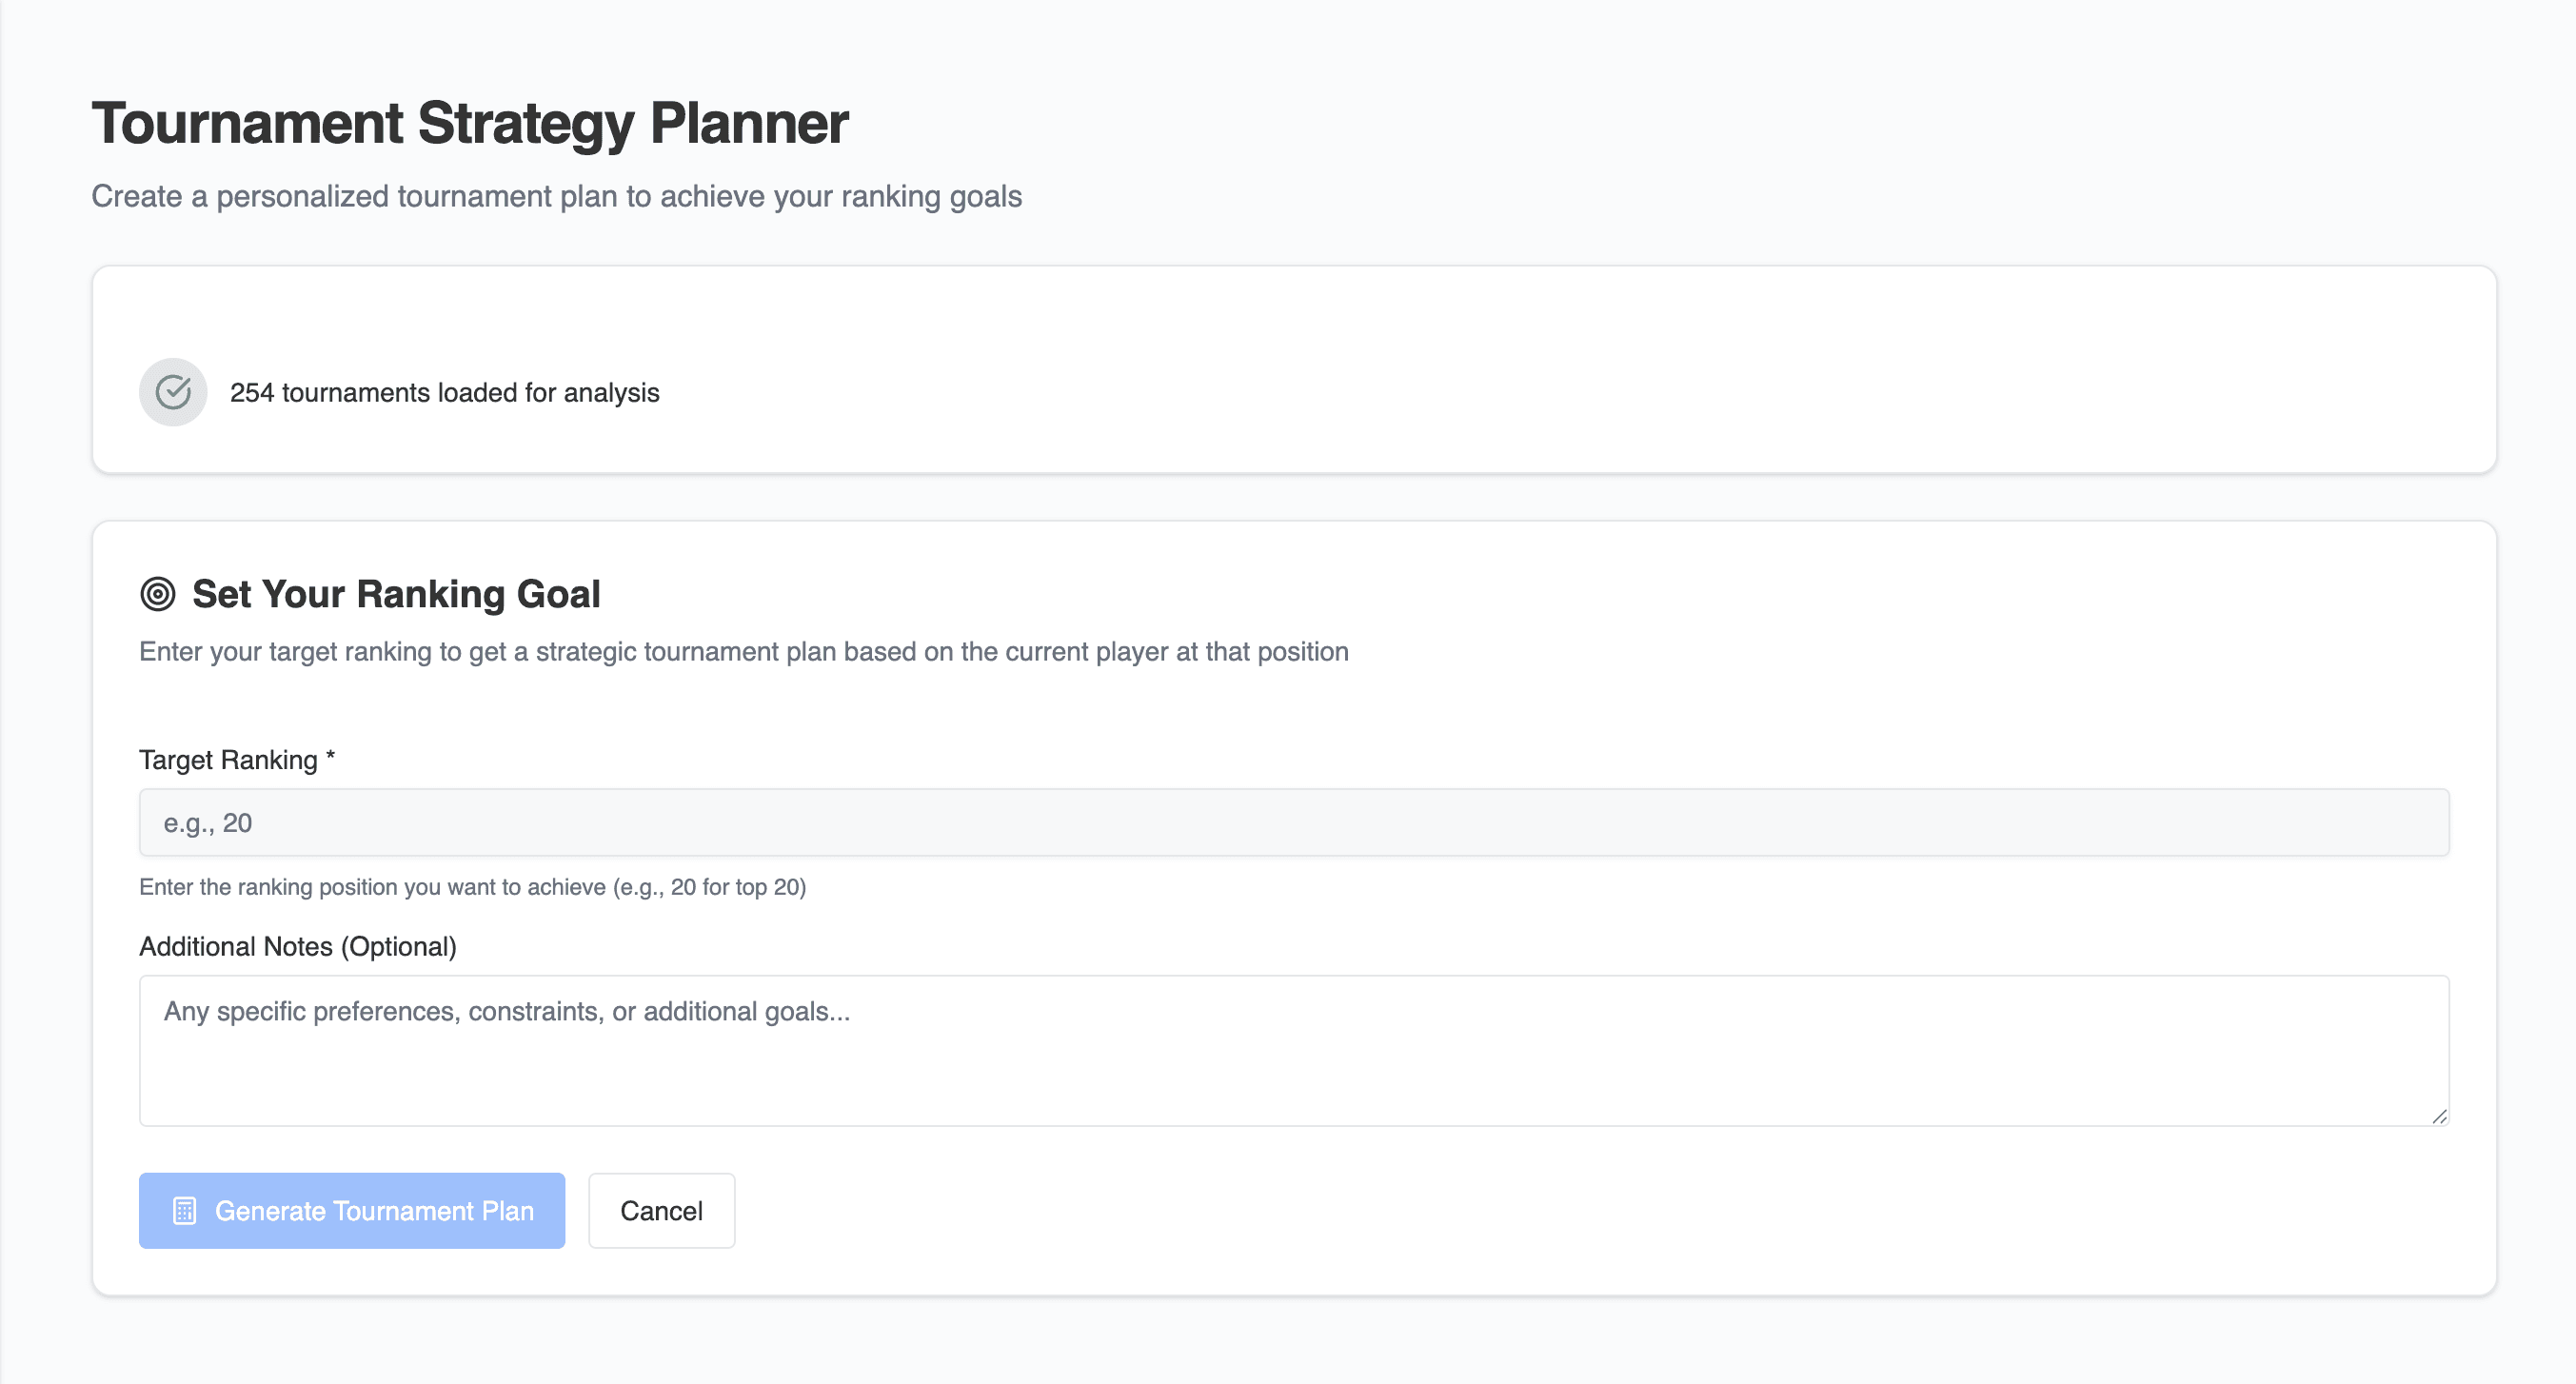Focus the Target Ranking input field
The image size is (2576, 1384).
point(1293,822)
